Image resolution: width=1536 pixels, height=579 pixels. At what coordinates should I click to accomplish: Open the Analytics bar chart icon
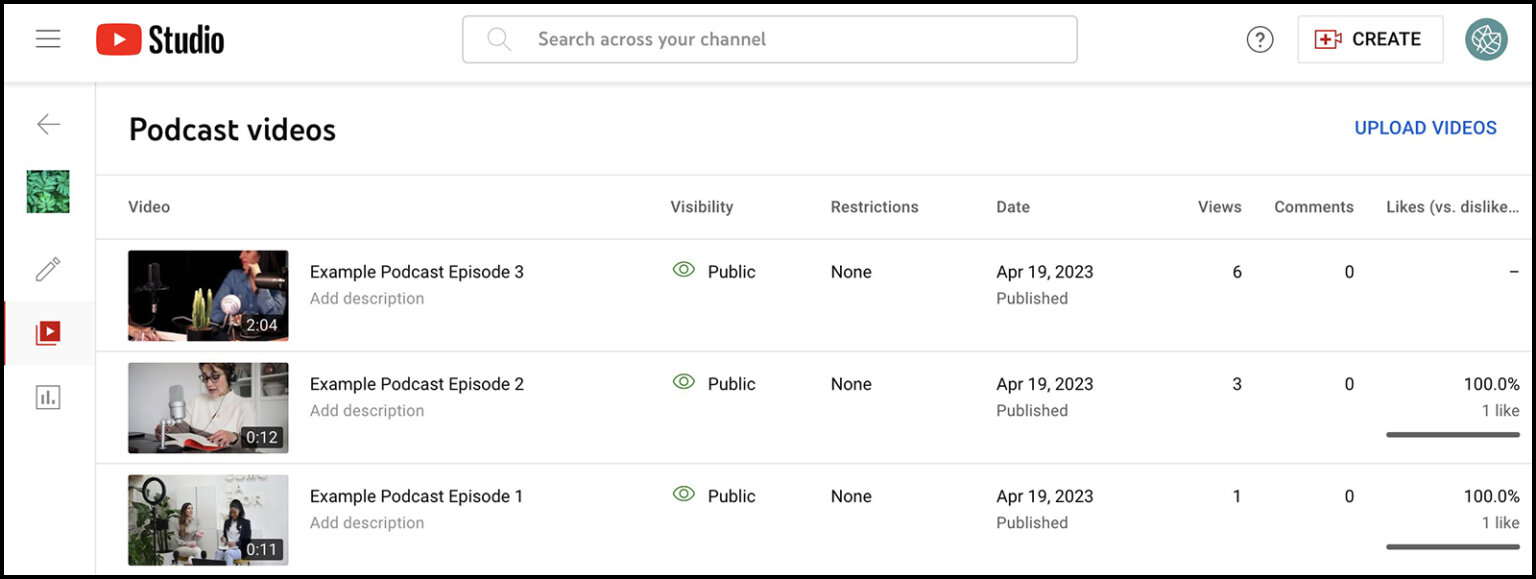(x=48, y=397)
